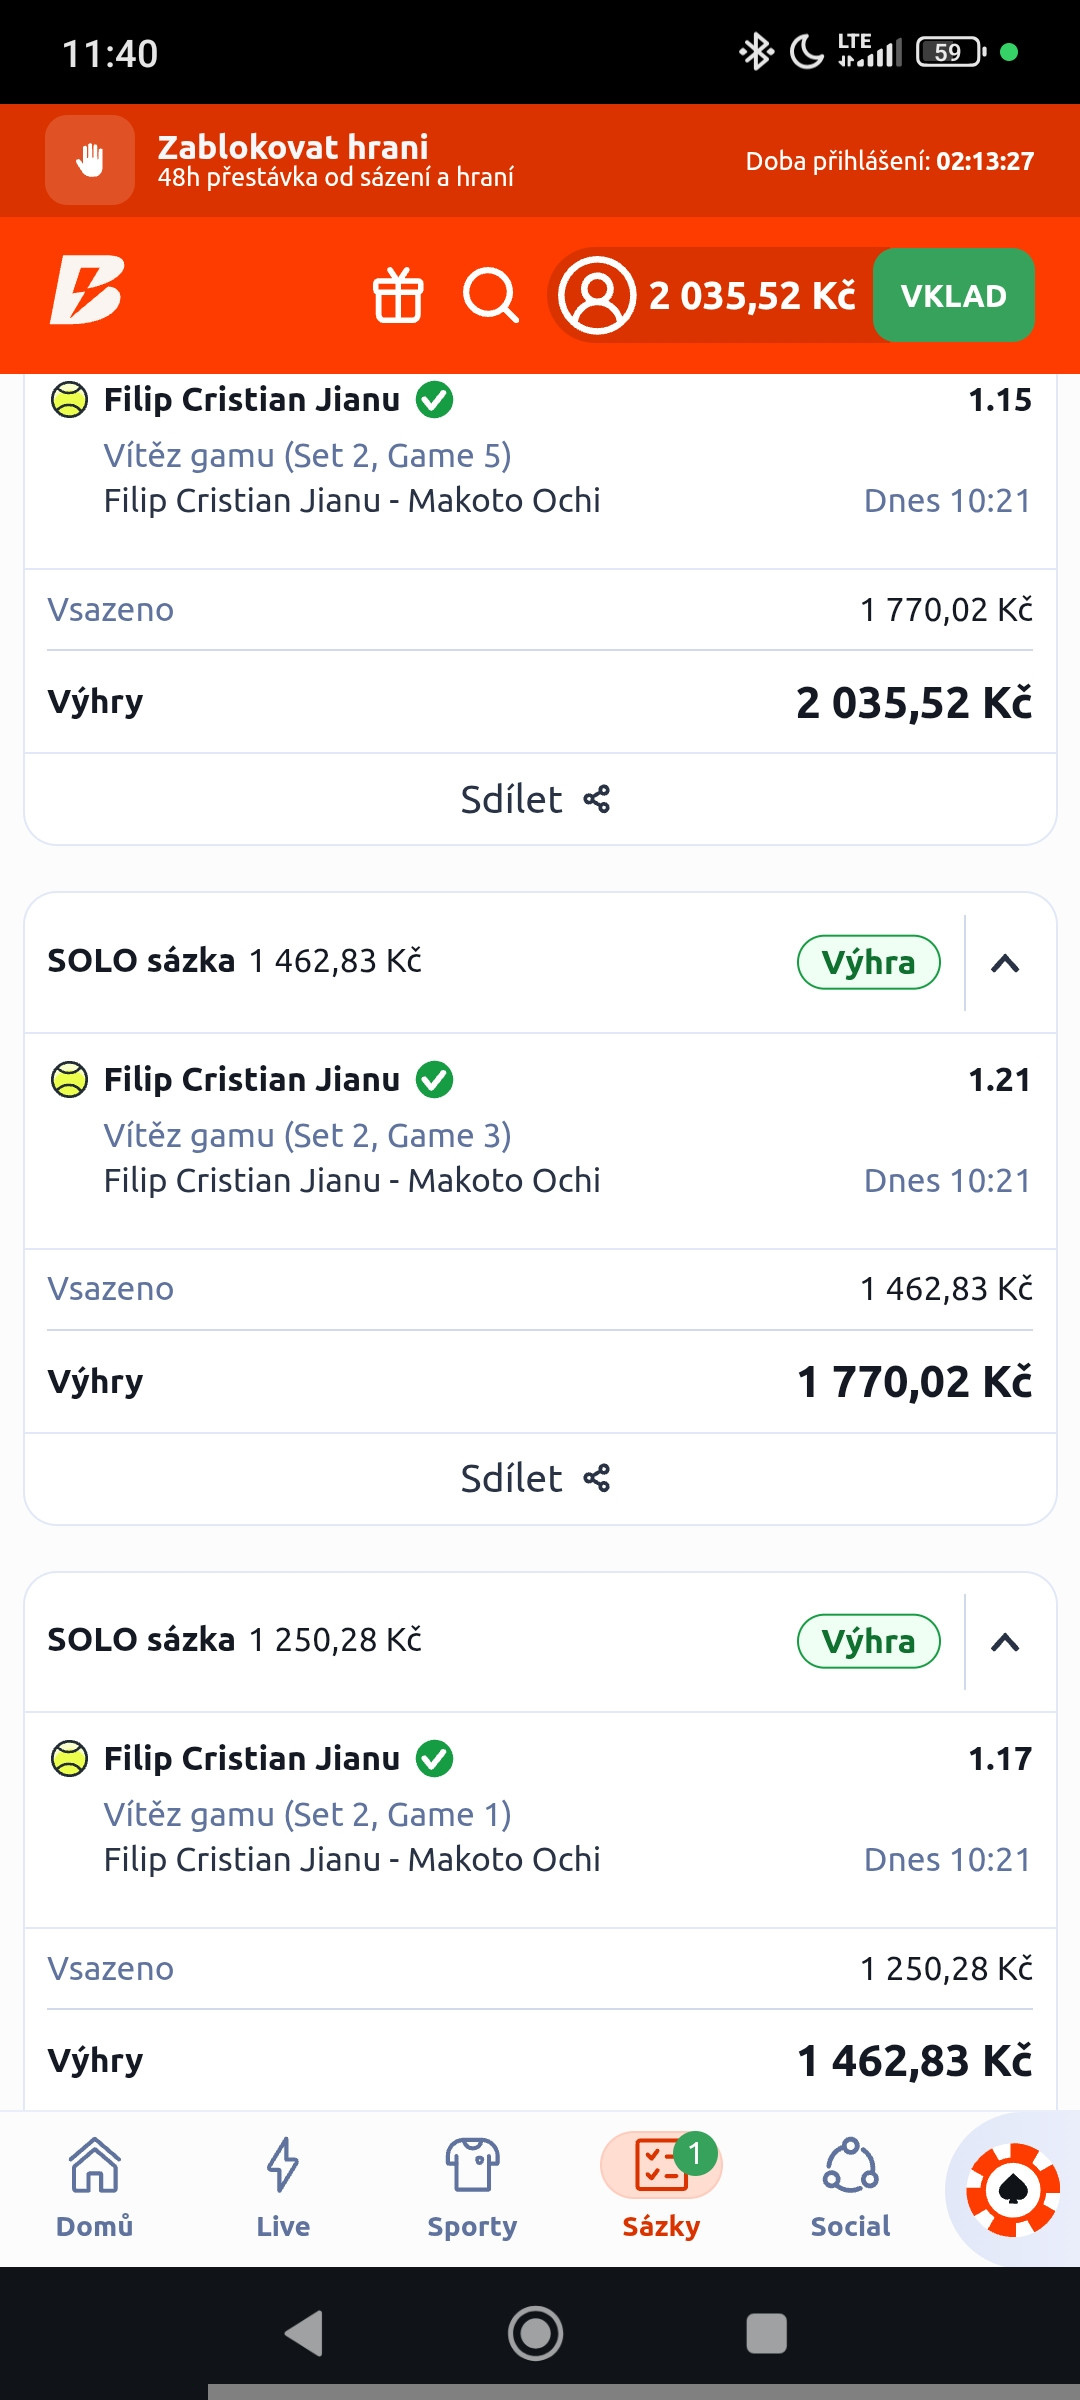1080x2400 pixels.
Task: Tap the account balance 2 035,52 Kč
Action: (752, 296)
